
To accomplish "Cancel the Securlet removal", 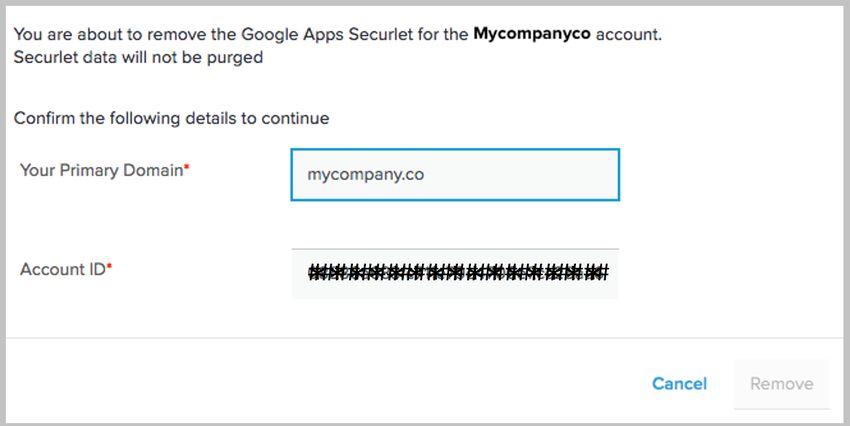I will pyautogui.click(x=679, y=384).
